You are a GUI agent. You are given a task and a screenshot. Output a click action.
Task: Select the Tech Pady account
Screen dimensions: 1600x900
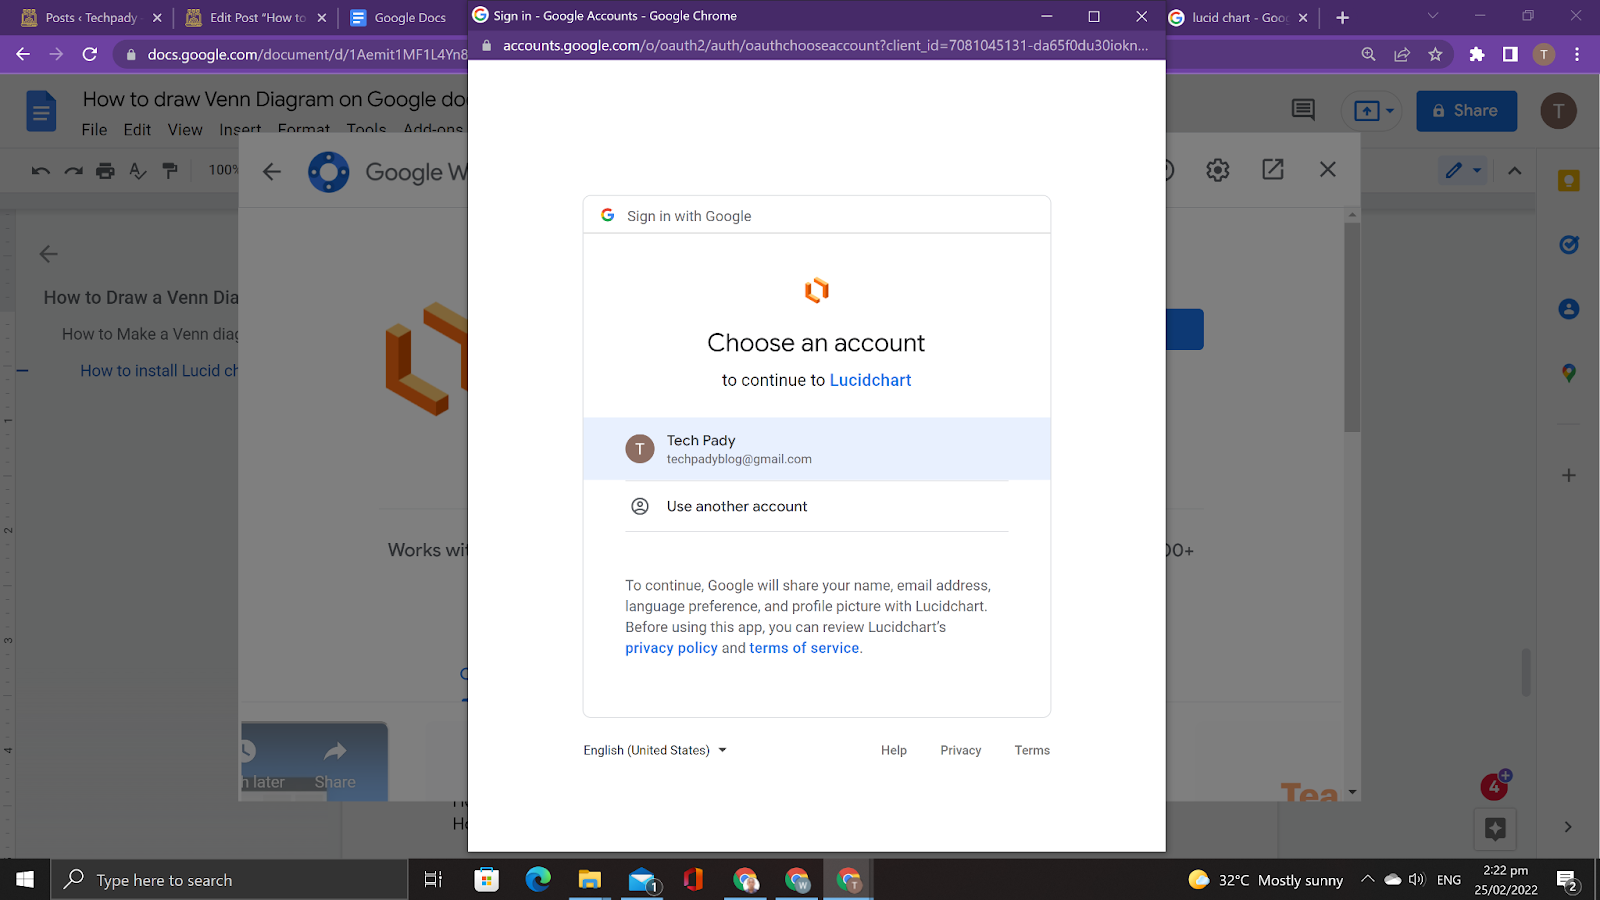pyautogui.click(x=816, y=449)
